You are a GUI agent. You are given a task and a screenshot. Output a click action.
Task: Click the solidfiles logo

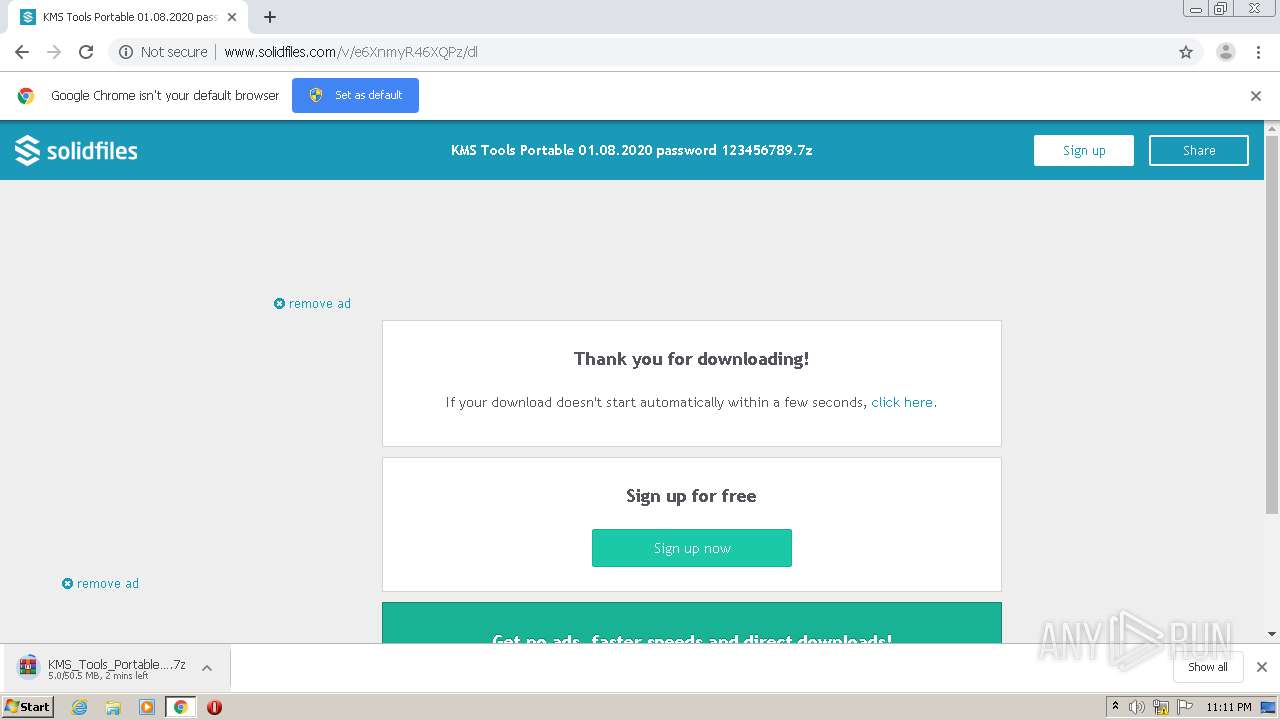pos(76,150)
